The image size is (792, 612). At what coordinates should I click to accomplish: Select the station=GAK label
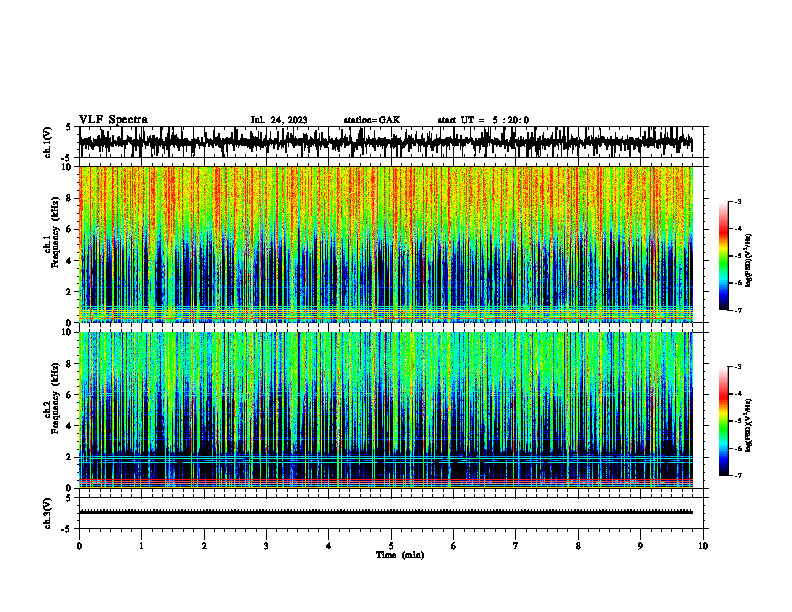372,120
